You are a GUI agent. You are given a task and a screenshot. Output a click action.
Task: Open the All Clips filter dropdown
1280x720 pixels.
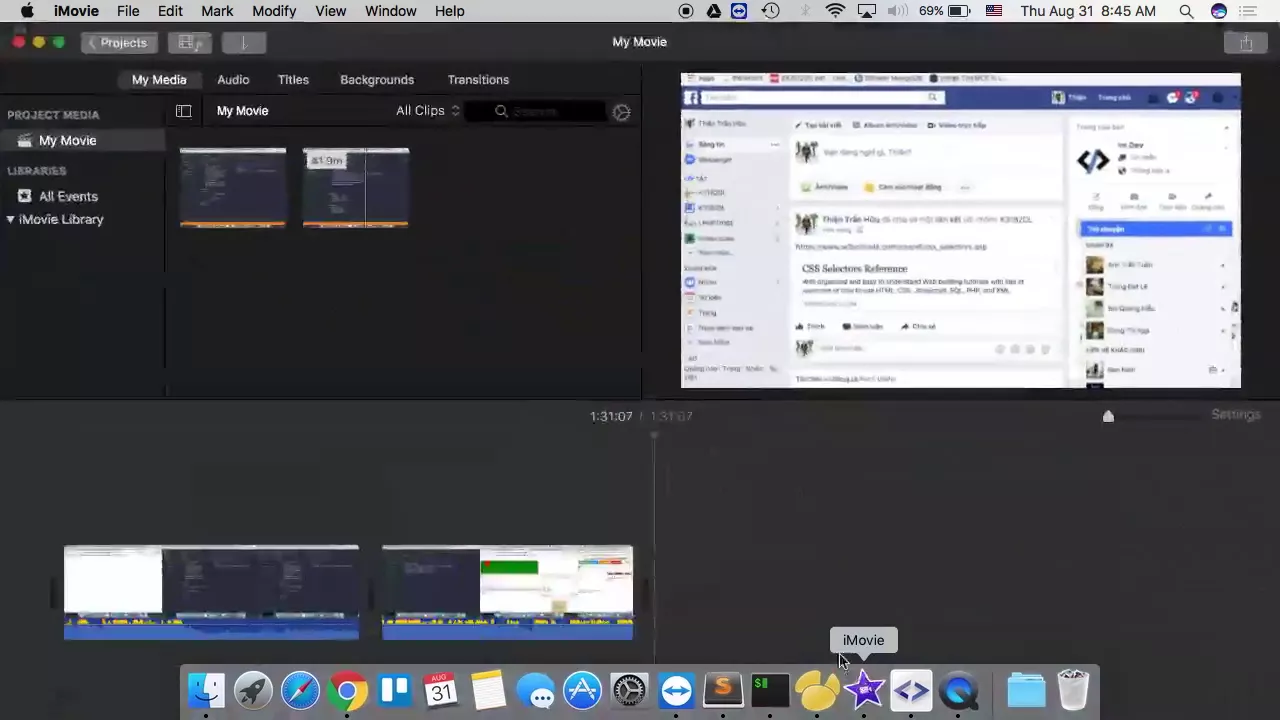[428, 111]
